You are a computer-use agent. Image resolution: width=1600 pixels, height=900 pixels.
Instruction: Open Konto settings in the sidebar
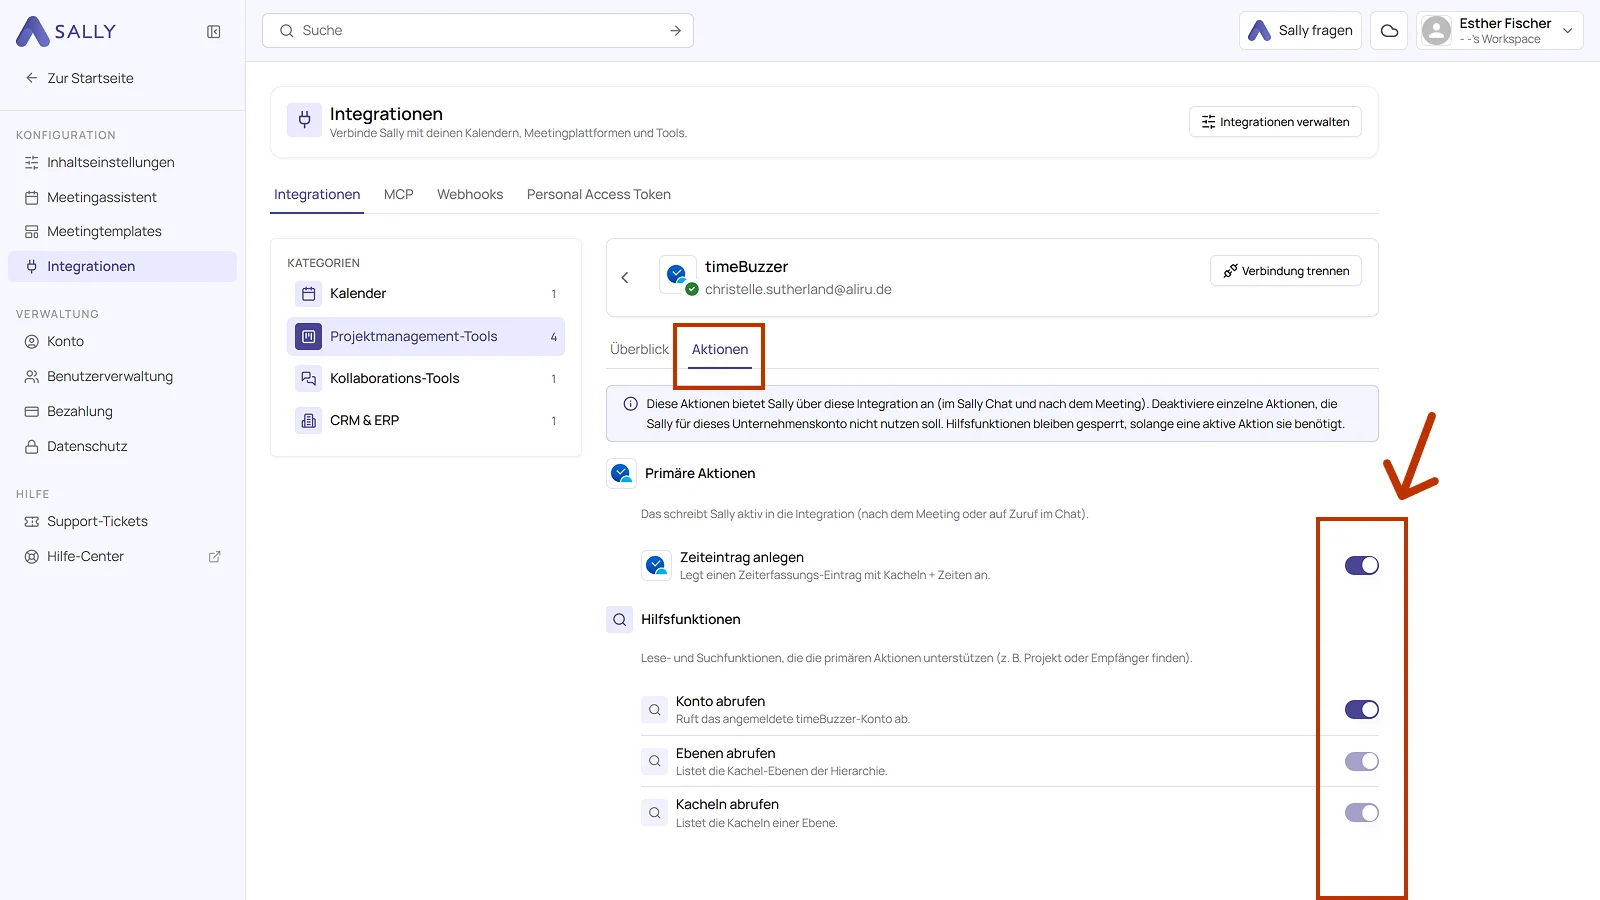pos(122,342)
